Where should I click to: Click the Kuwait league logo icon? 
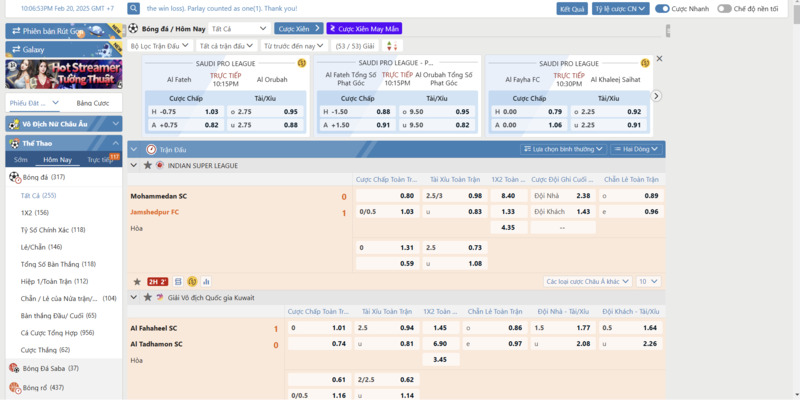pos(160,297)
